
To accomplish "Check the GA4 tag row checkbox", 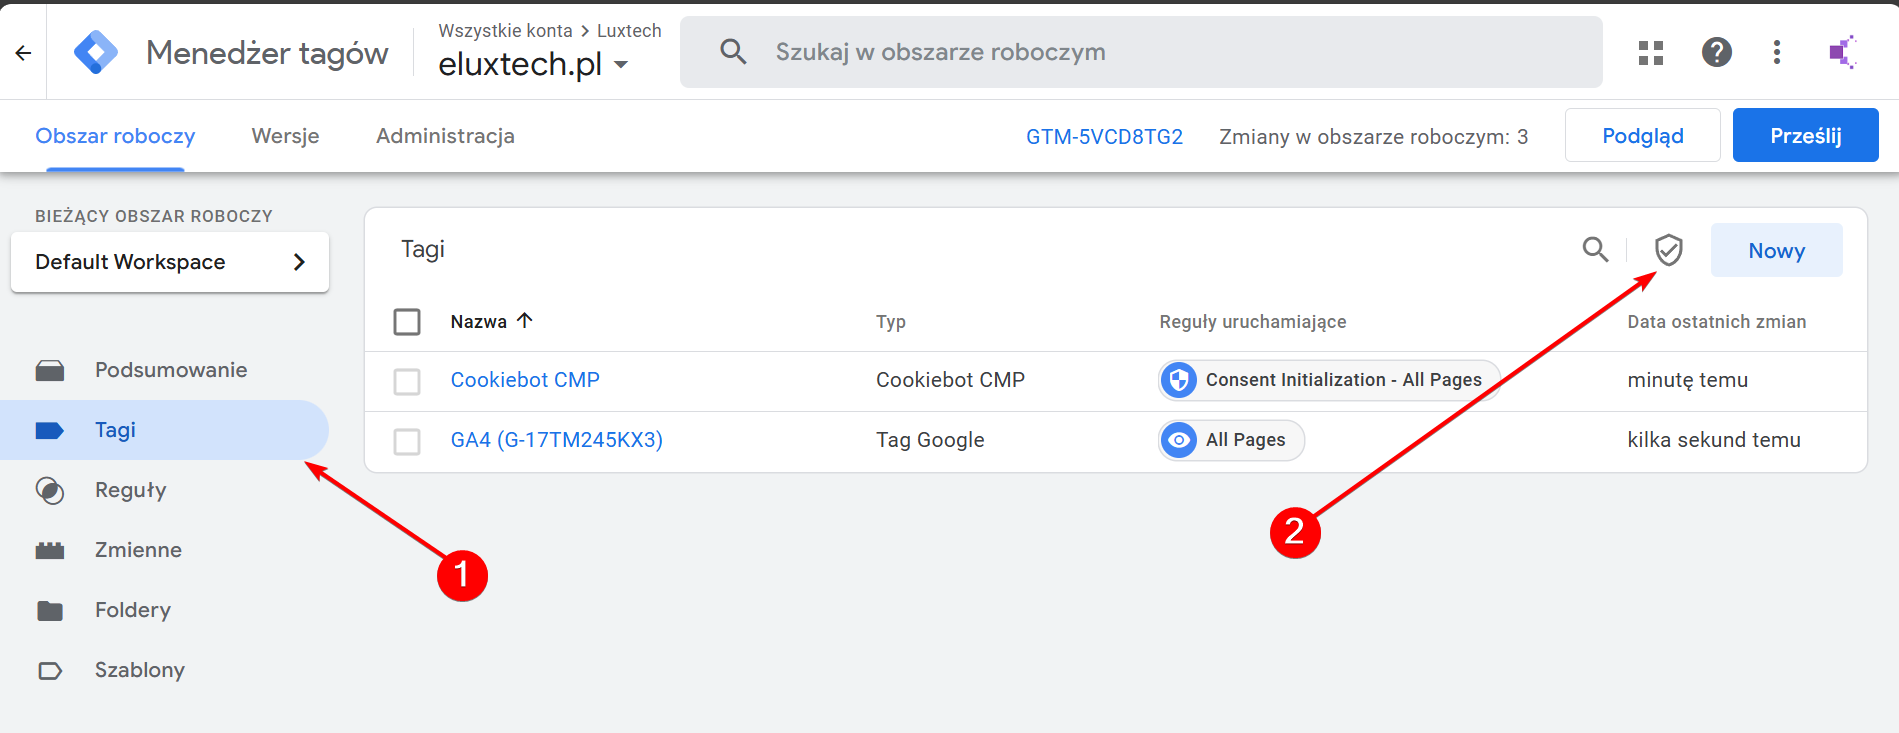I will click(407, 442).
